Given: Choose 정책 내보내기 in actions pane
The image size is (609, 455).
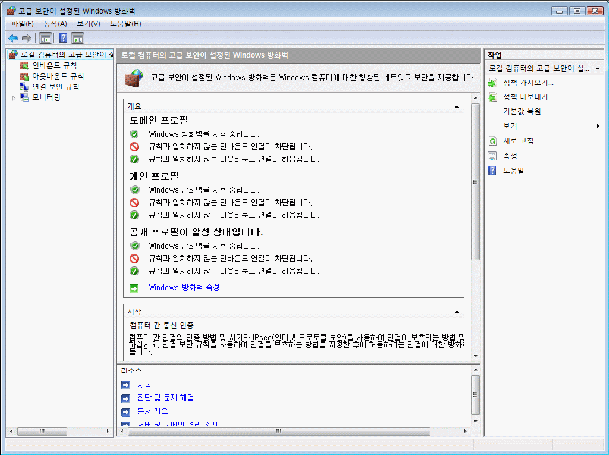Looking at the screenshot, I should coord(525,97).
